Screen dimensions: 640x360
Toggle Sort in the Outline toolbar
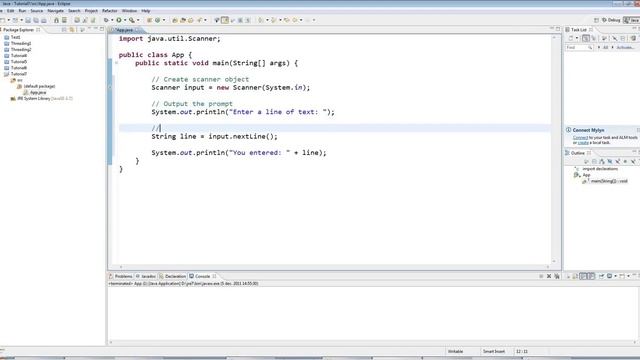602,162
